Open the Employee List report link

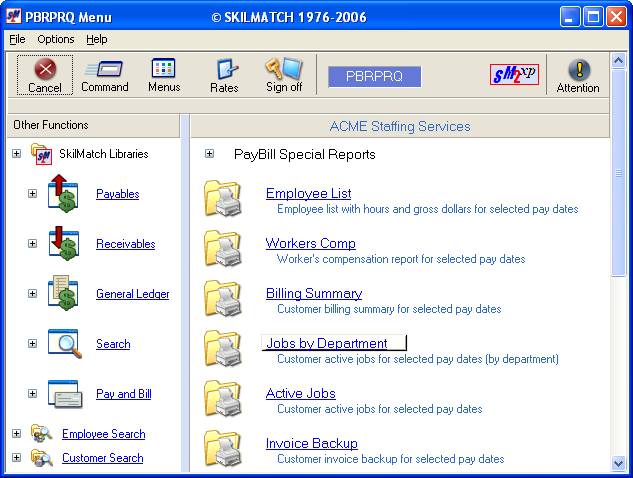pos(308,193)
